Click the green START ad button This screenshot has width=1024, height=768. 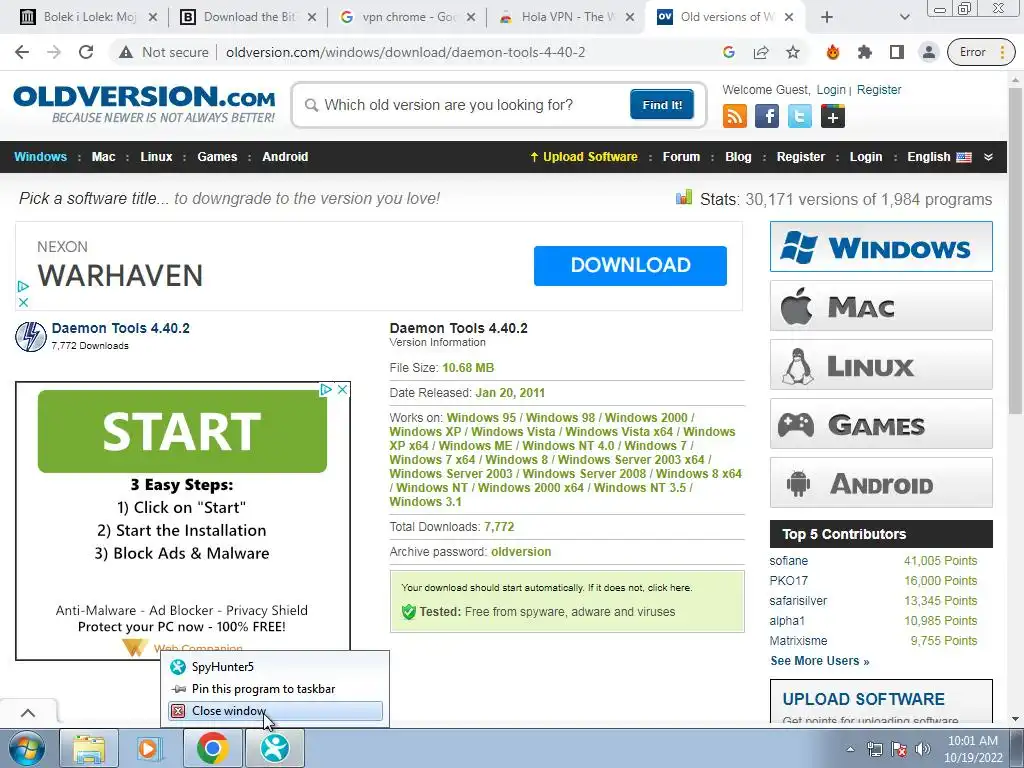tap(182, 431)
